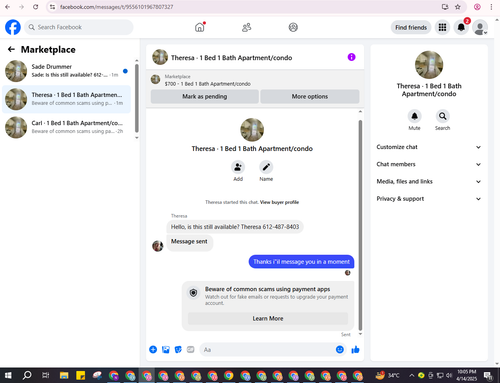
Task: Click the attach photo icon
Action: click(x=166, y=349)
